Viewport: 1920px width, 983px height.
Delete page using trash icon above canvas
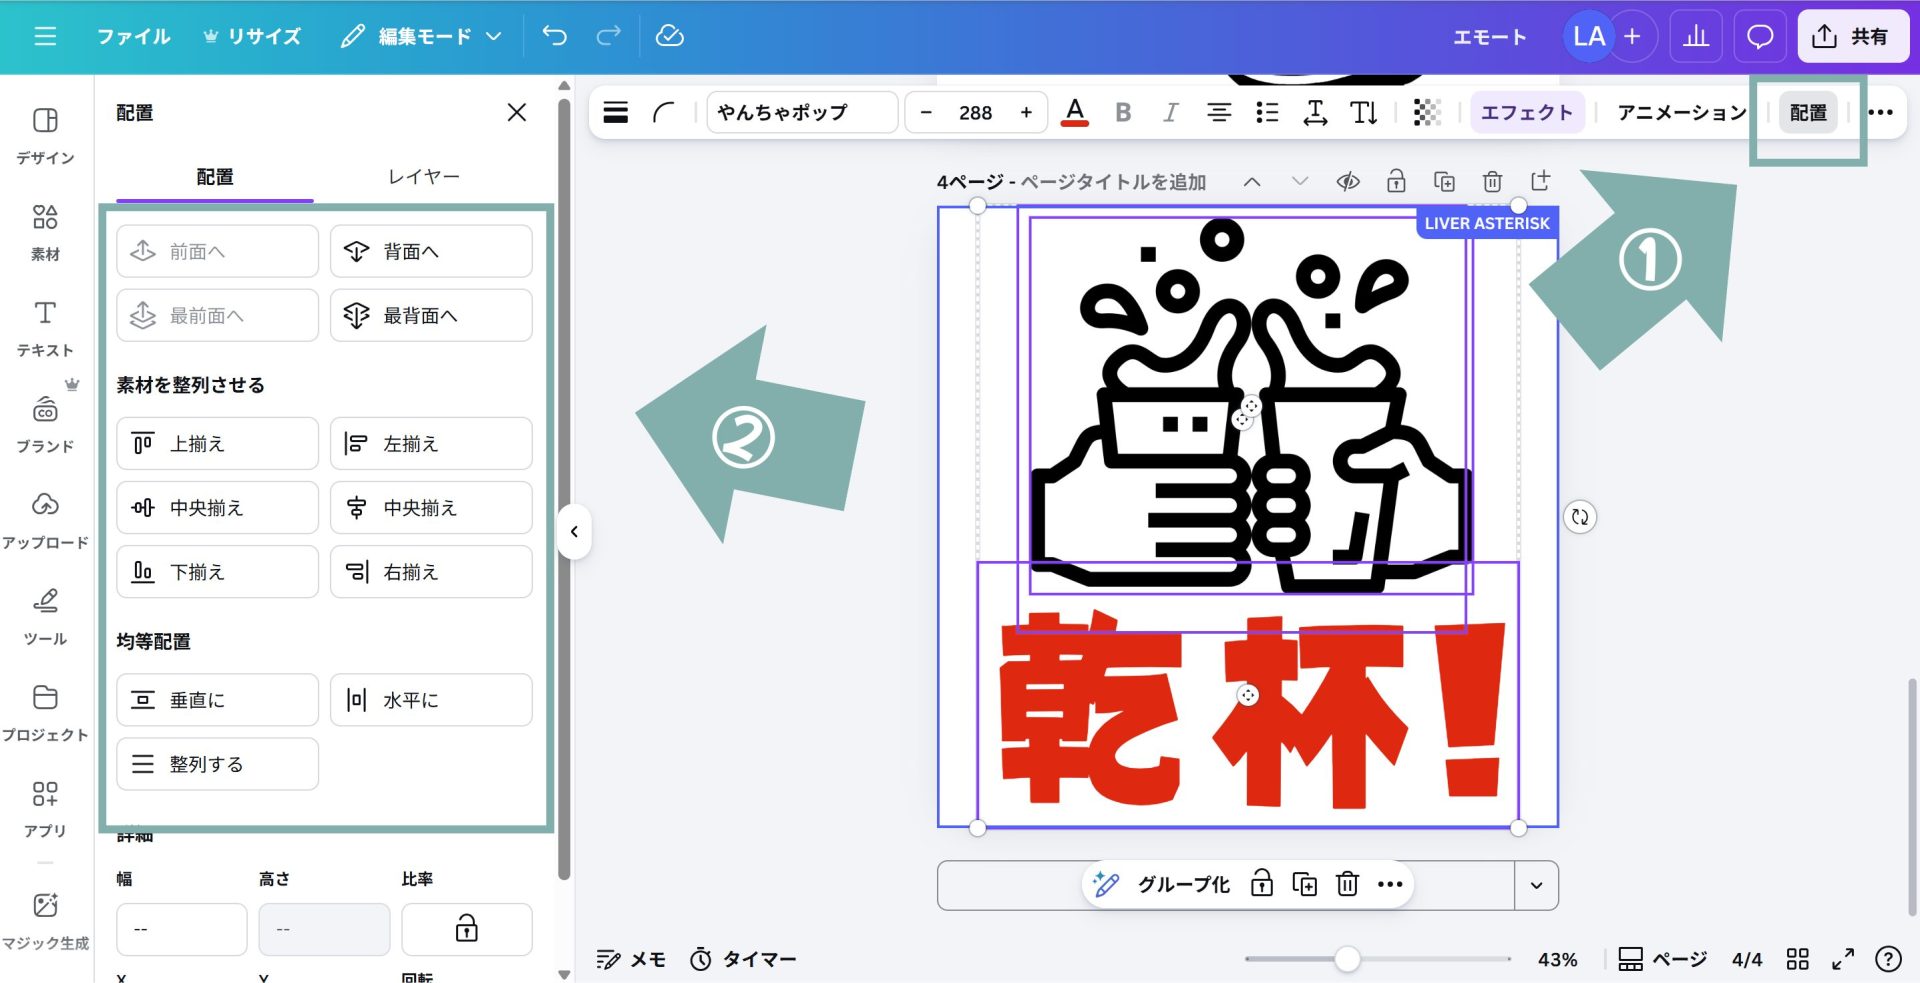[x=1492, y=181]
